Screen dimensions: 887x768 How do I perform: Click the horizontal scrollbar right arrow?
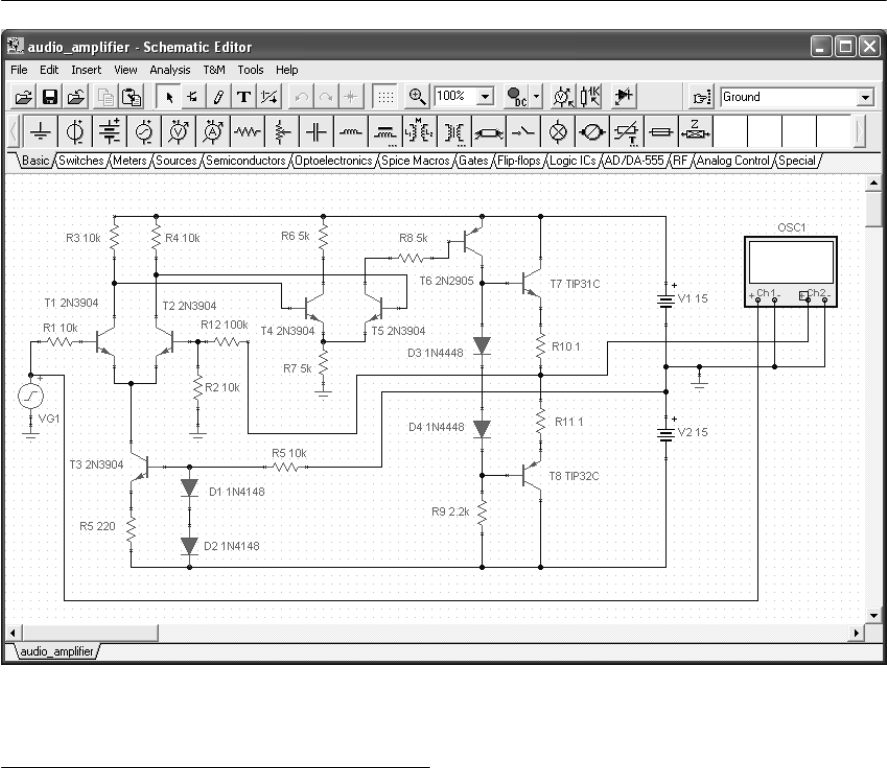click(x=856, y=633)
